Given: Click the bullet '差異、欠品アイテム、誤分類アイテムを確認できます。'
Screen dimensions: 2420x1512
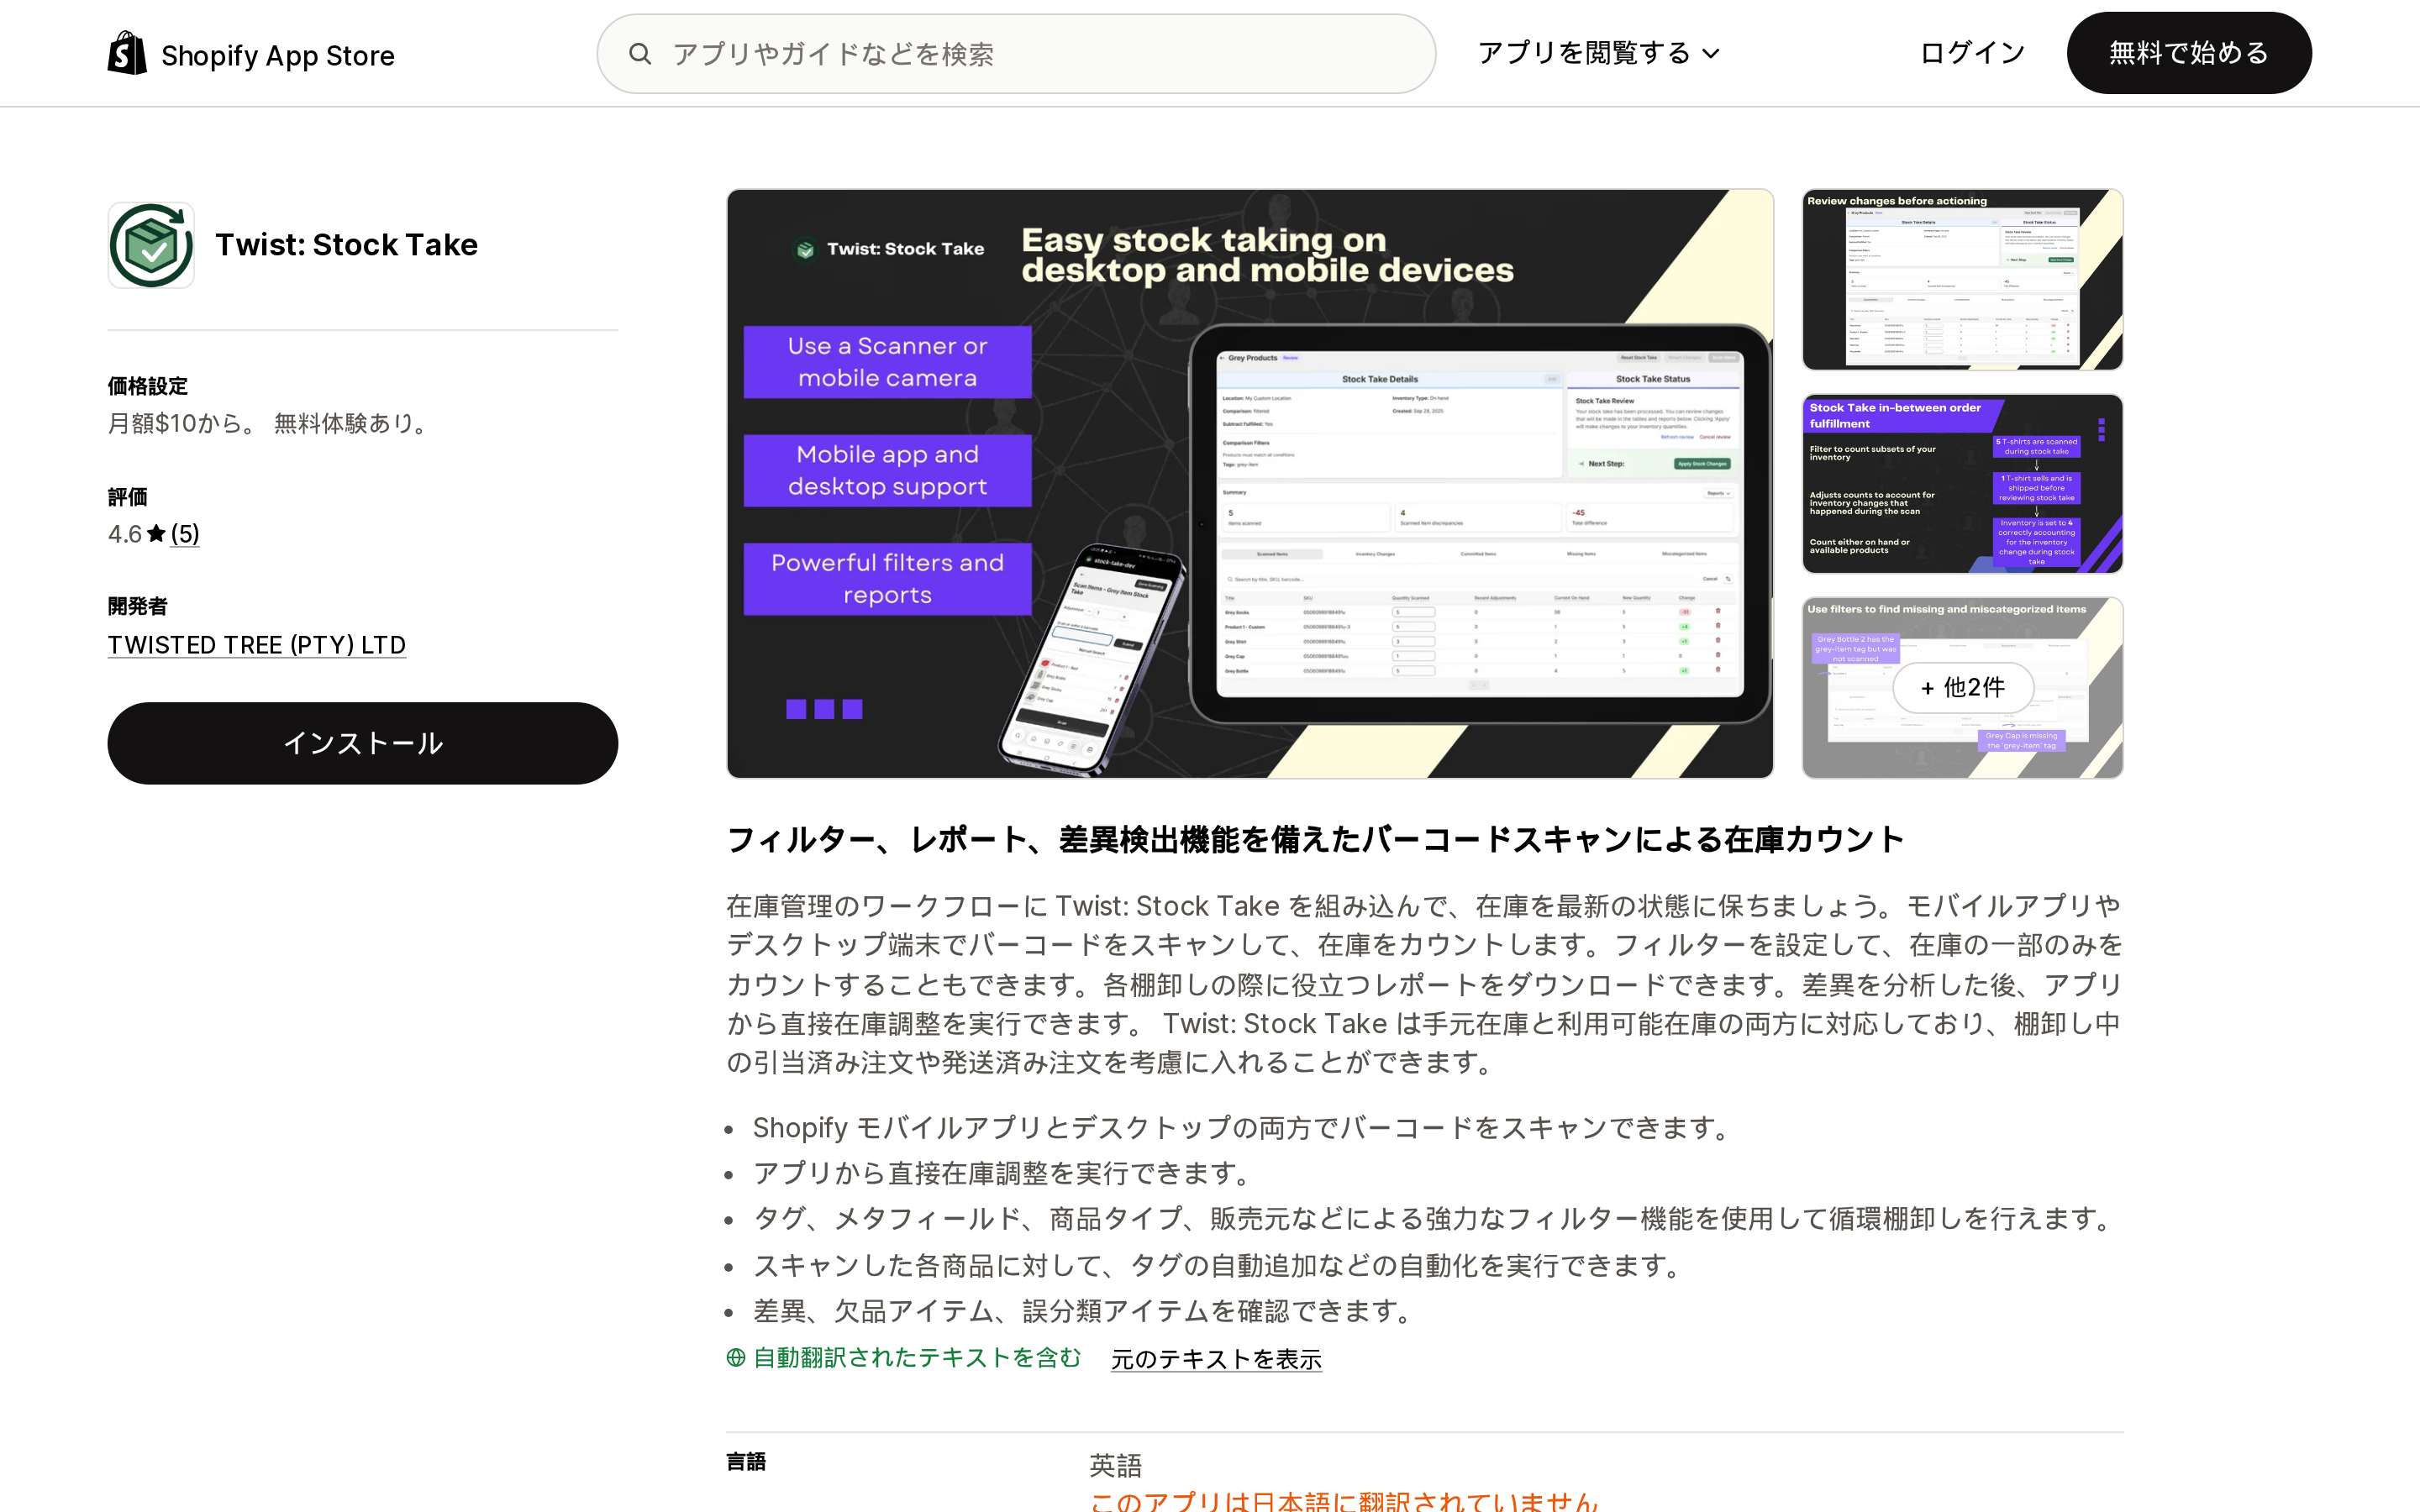Looking at the screenshot, I should tap(1084, 1311).
